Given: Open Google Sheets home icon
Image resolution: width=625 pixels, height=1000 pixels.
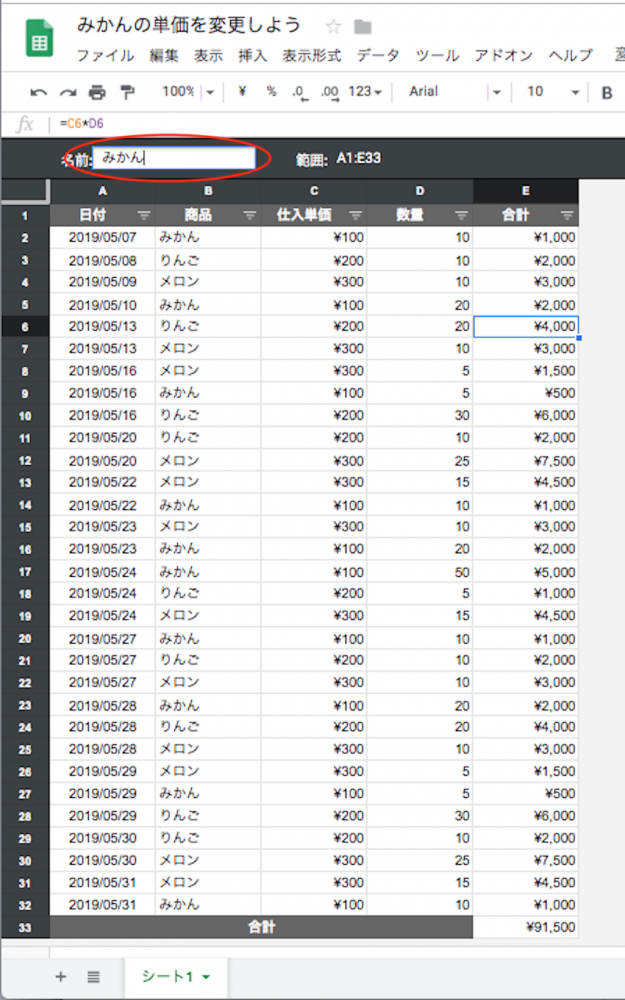Looking at the screenshot, I should coord(40,41).
